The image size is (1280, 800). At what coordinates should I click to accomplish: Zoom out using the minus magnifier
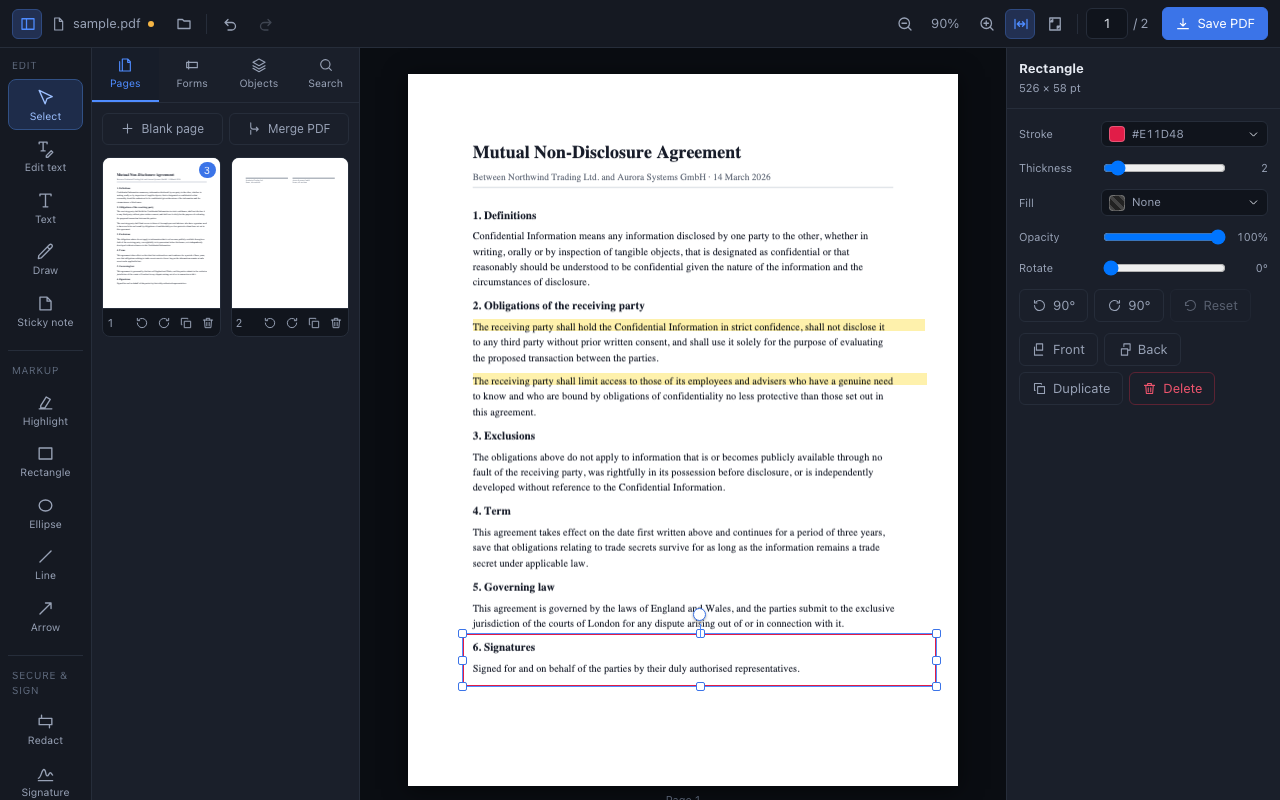click(905, 24)
